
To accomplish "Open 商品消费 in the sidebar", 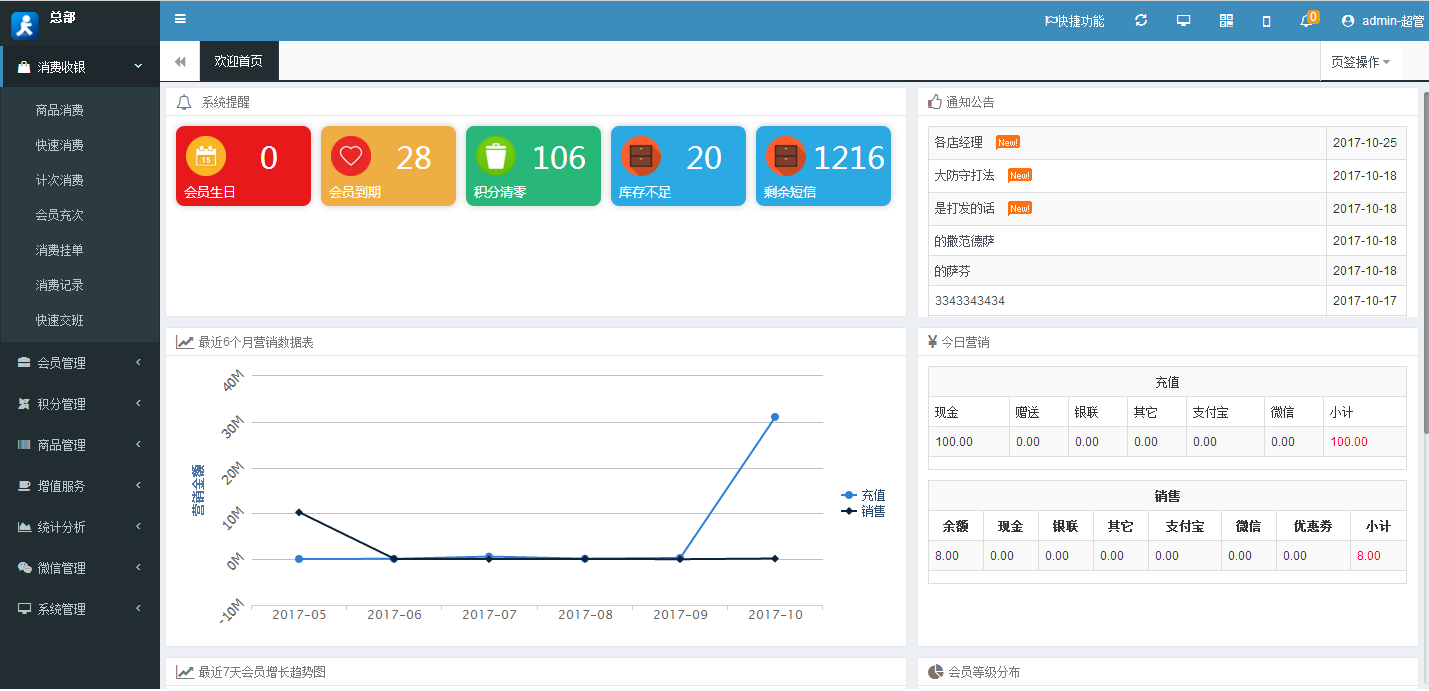I will coord(60,110).
